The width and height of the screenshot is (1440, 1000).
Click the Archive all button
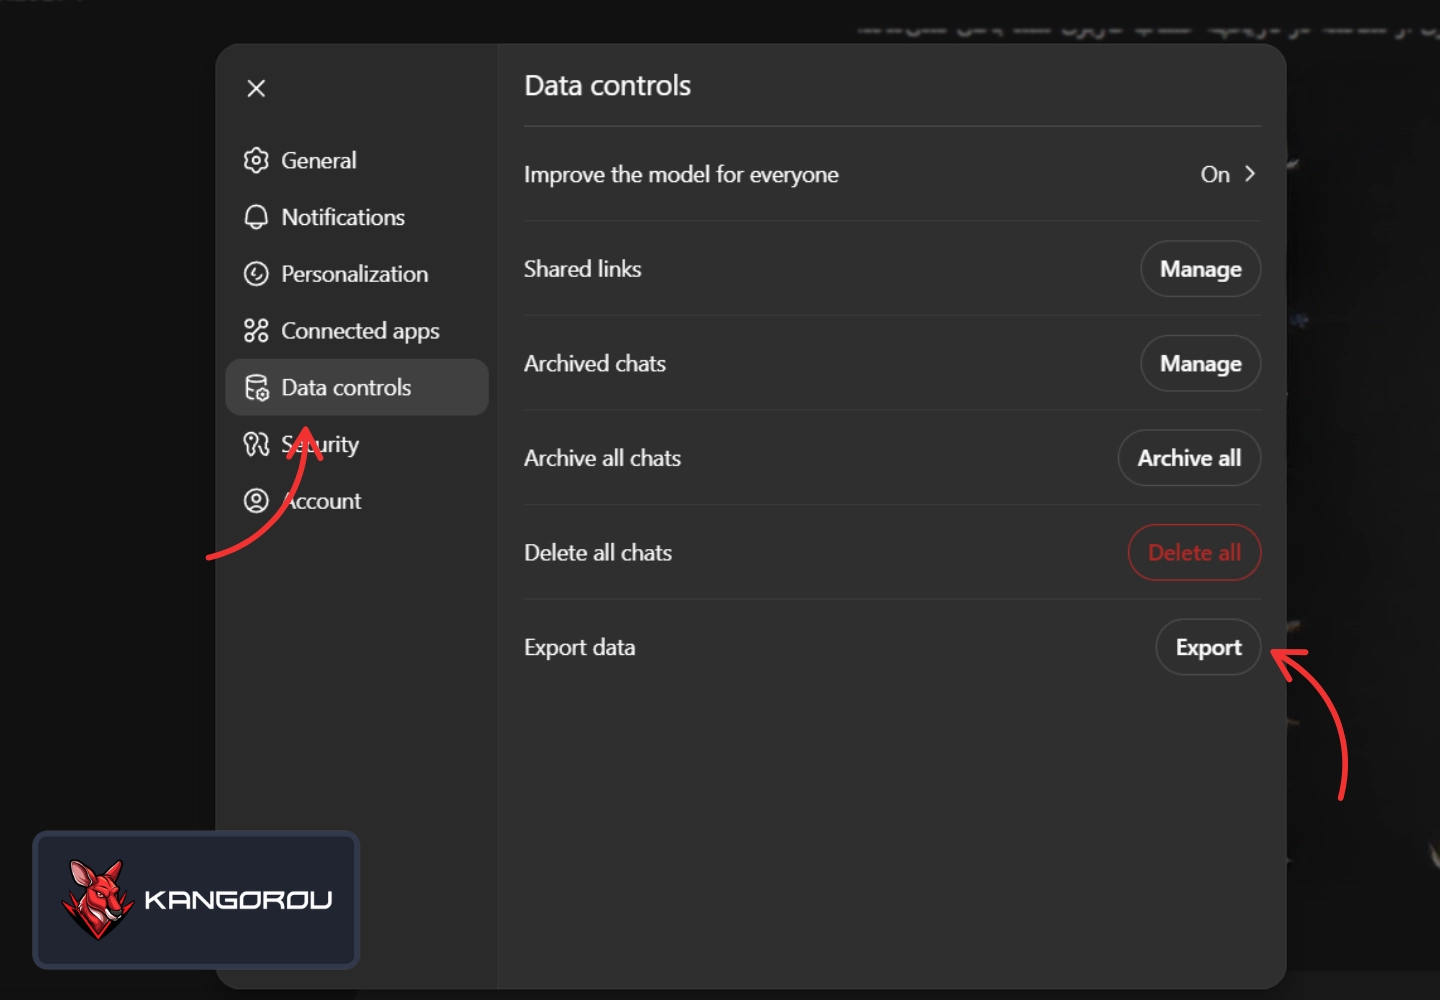(1189, 458)
